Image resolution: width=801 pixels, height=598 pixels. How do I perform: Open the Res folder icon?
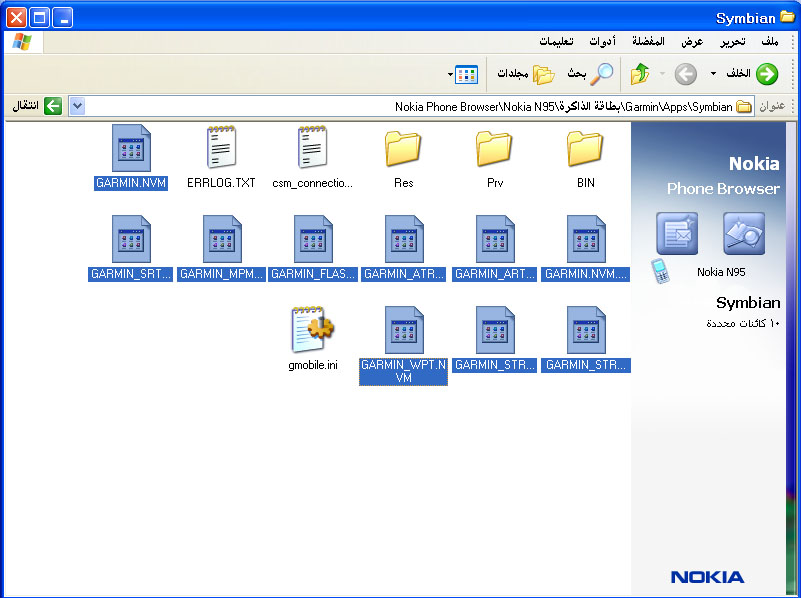pos(403,149)
